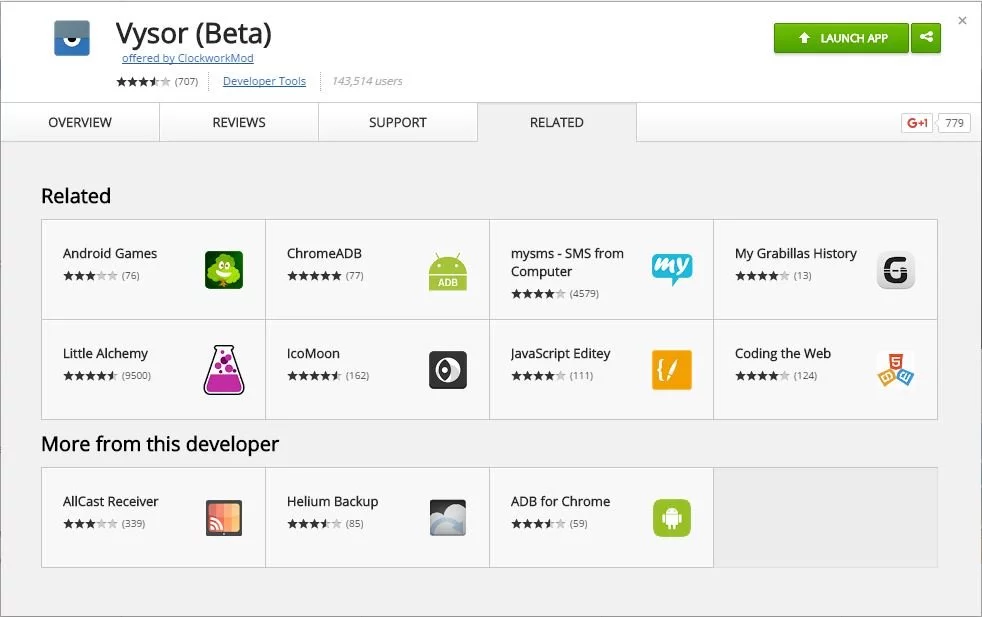Open the Little Alchemy flask icon

(224, 370)
